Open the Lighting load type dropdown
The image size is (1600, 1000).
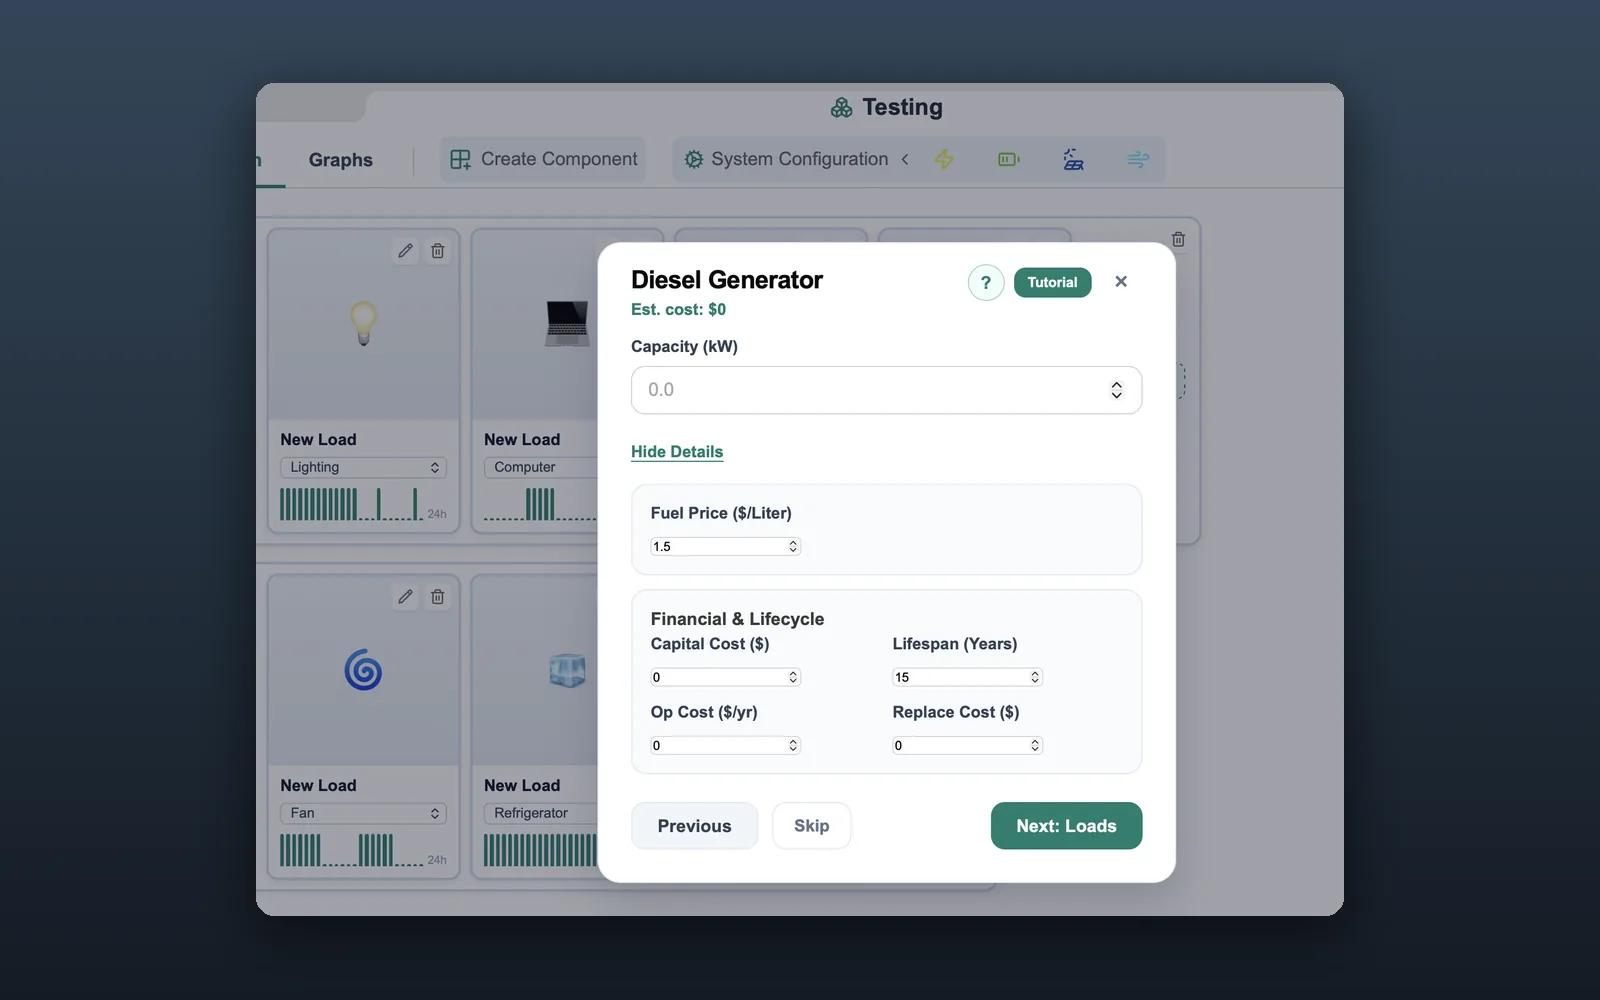pos(364,467)
